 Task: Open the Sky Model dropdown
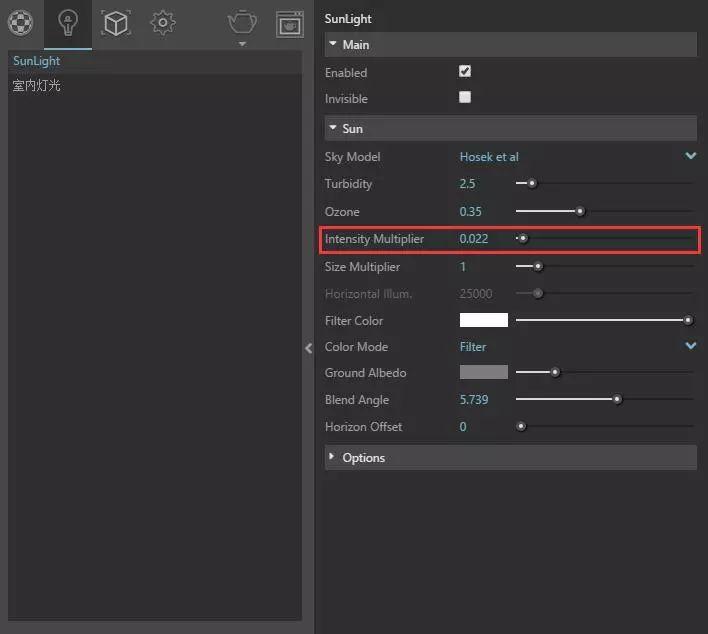click(578, 157)
